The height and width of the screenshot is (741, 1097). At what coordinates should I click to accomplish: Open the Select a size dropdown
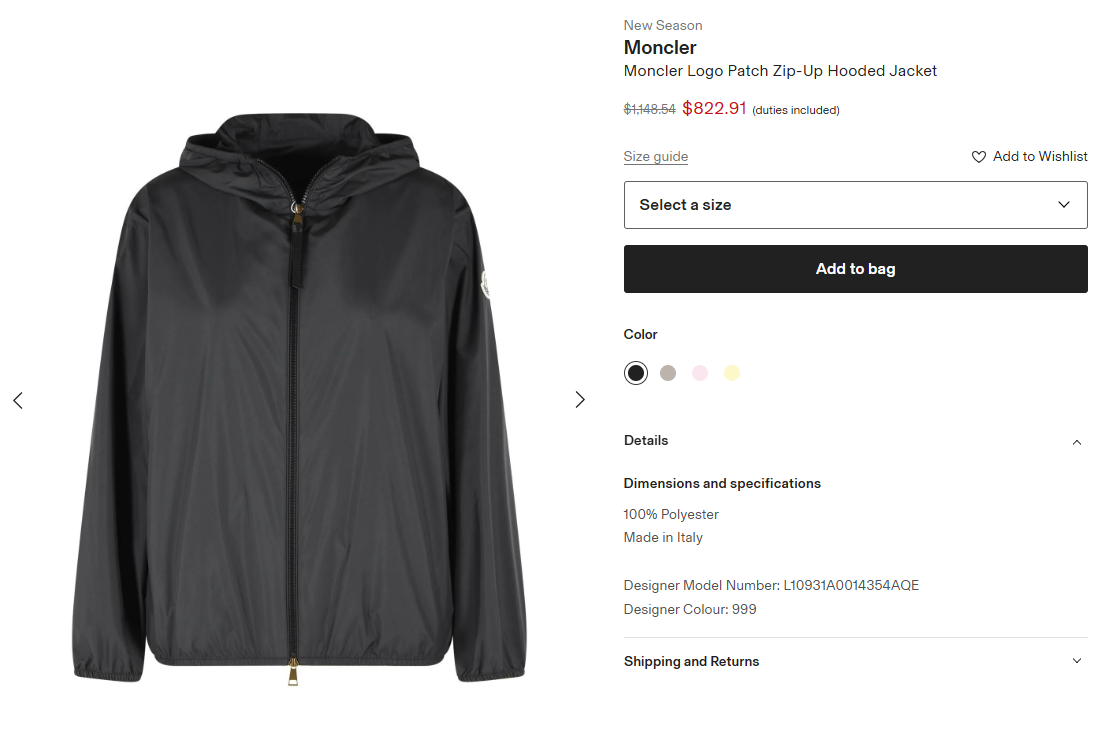click(x=855, y=205)
